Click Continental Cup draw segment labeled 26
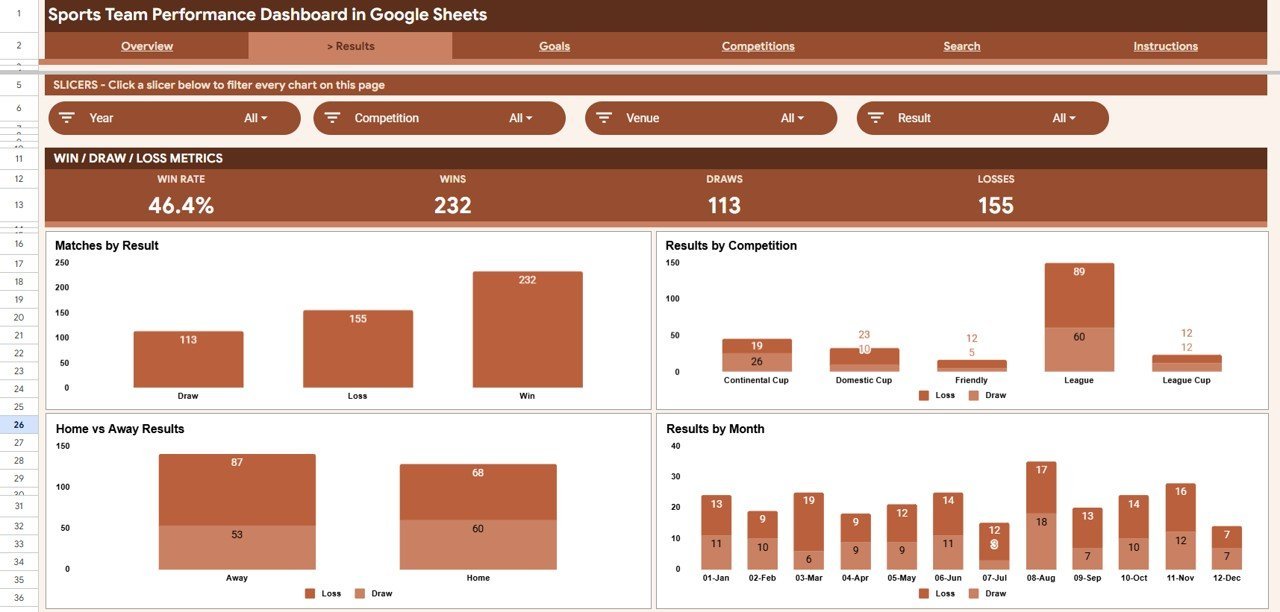 [x=757, y=362]
